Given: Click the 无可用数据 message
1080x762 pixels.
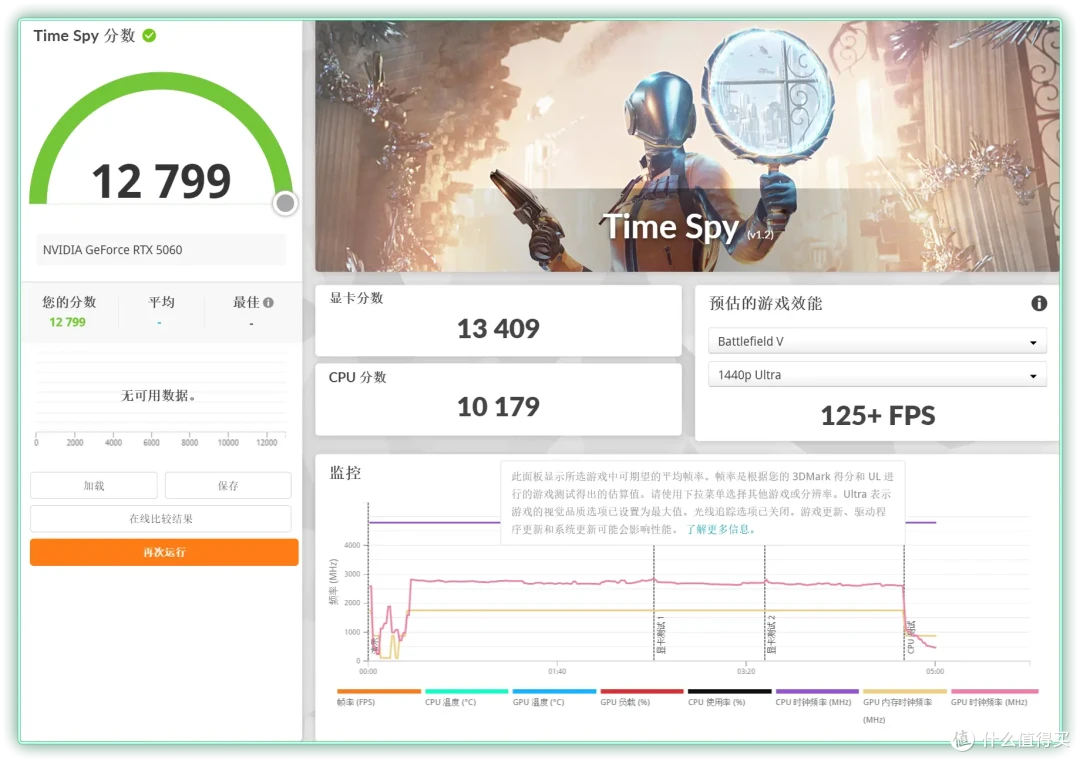Looking at the screenshot, I should pos(158,395).
